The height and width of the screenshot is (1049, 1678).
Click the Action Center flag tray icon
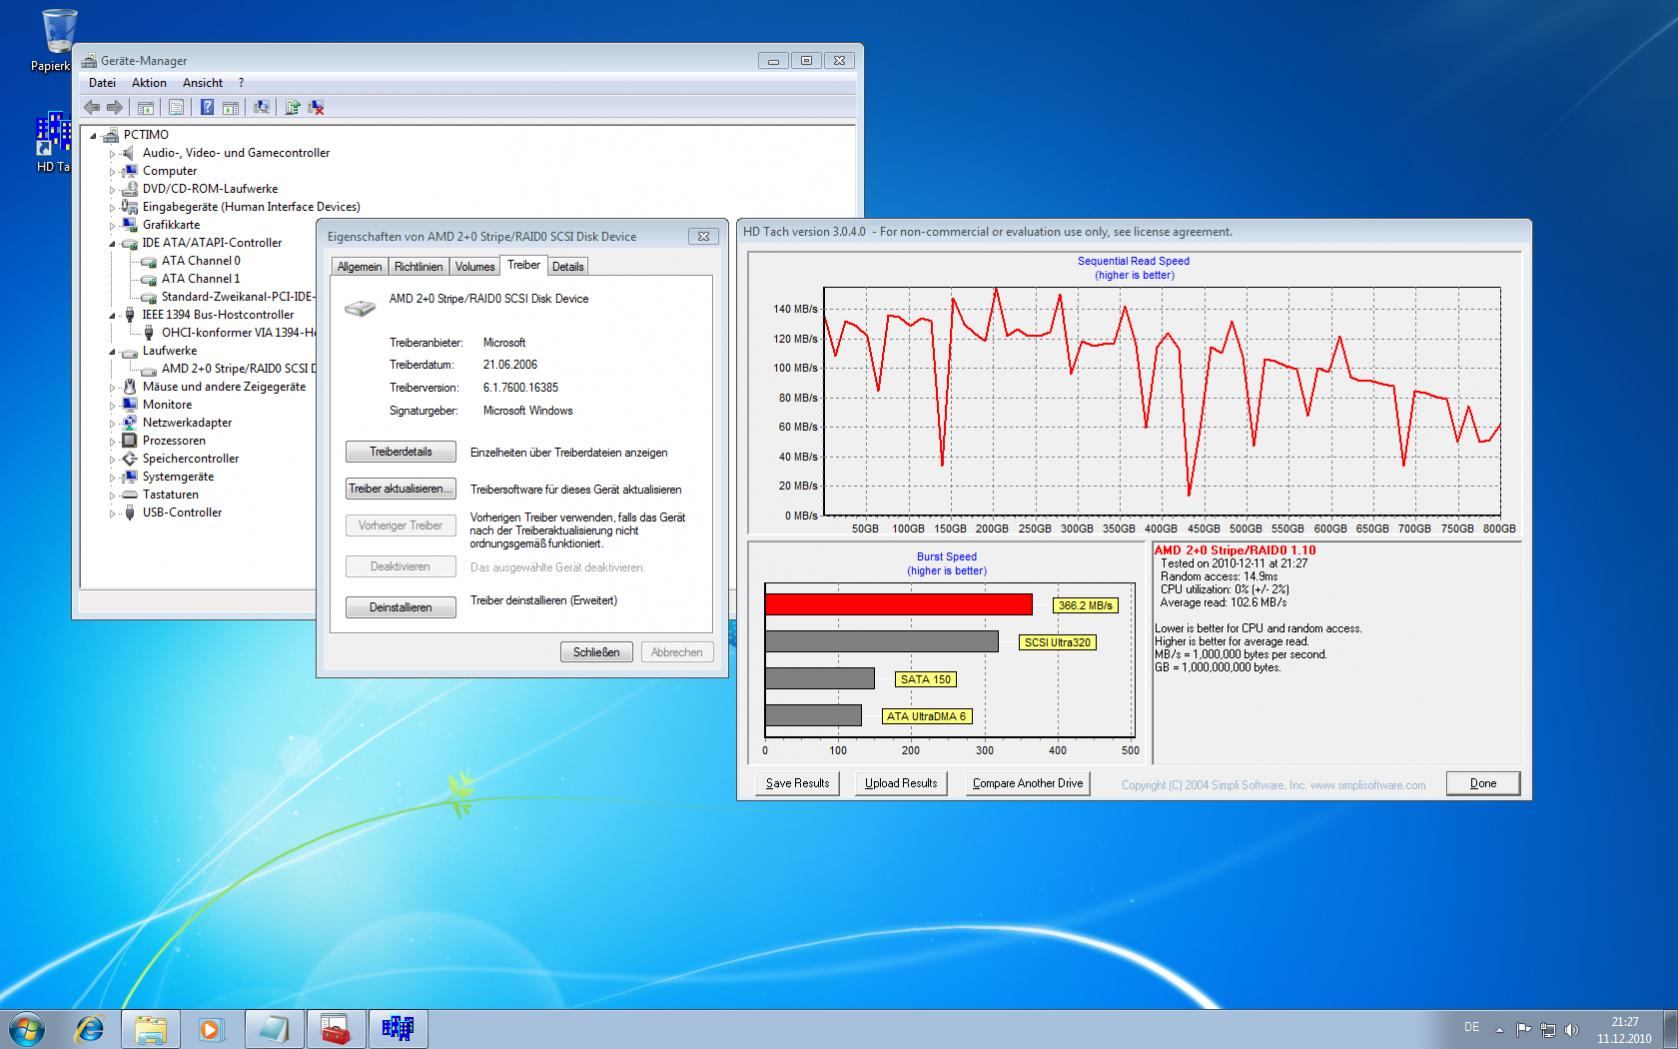pyautogui.click(x=1523, y=1028)
